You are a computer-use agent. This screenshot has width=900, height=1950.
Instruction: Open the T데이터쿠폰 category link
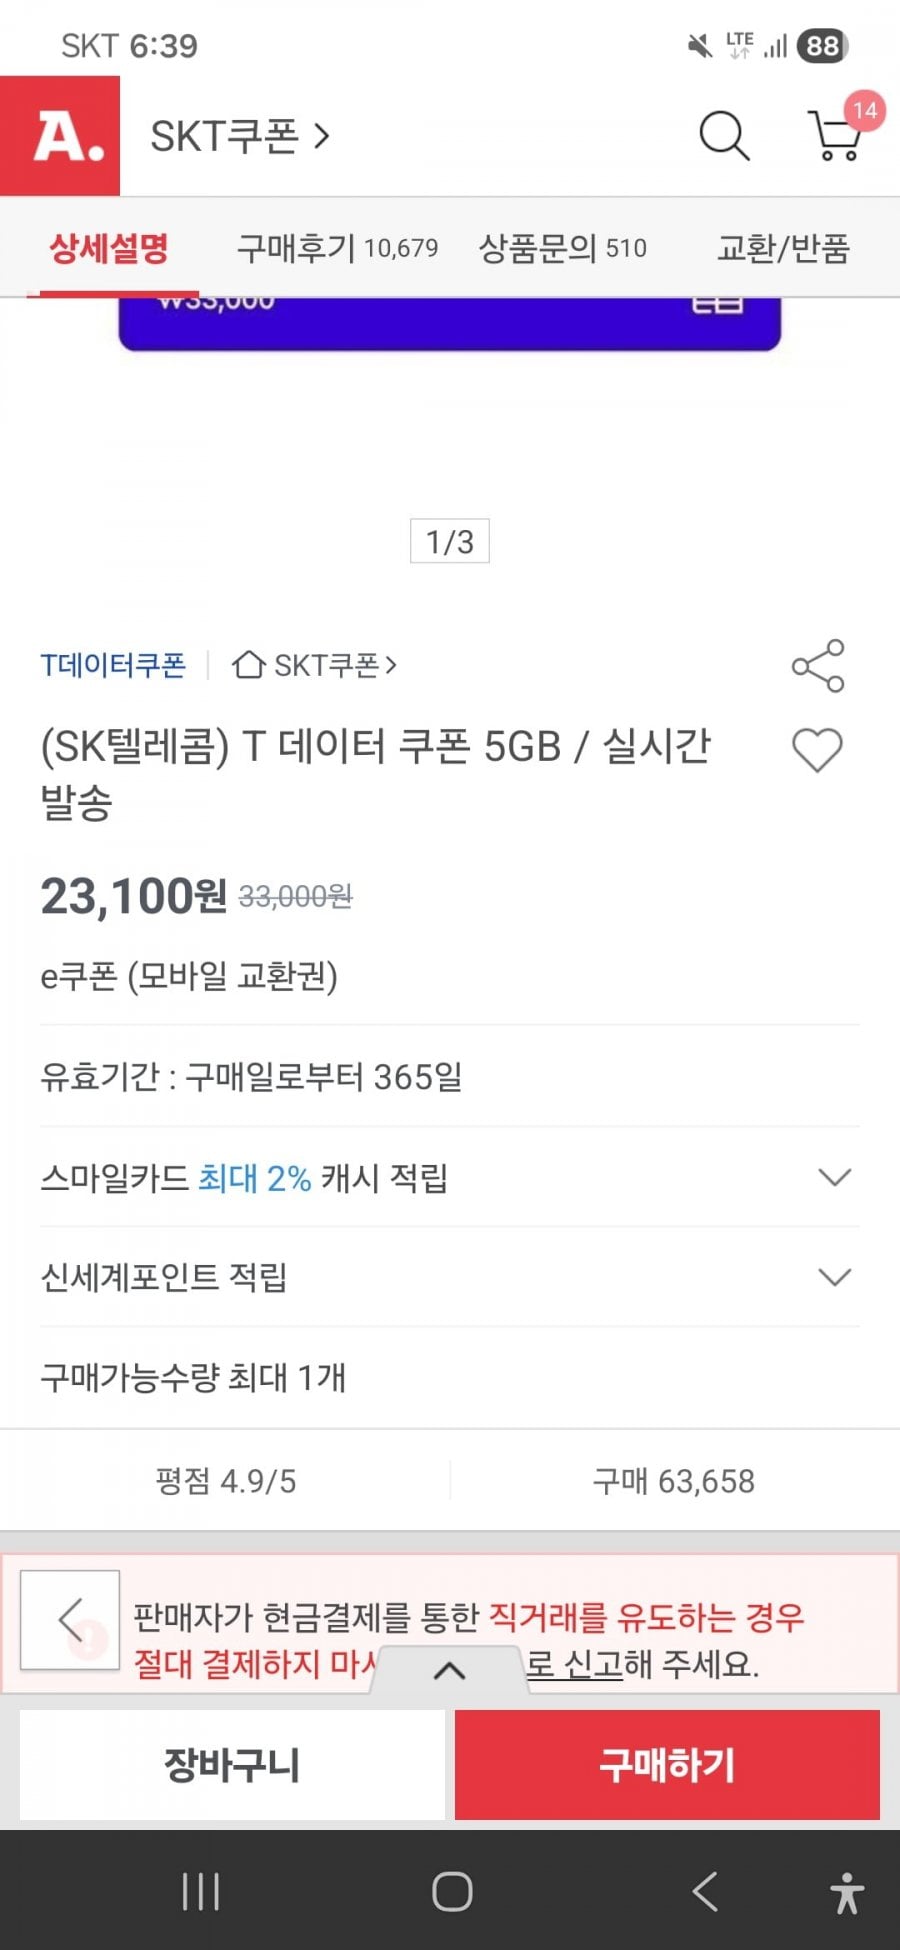point(113,665)
